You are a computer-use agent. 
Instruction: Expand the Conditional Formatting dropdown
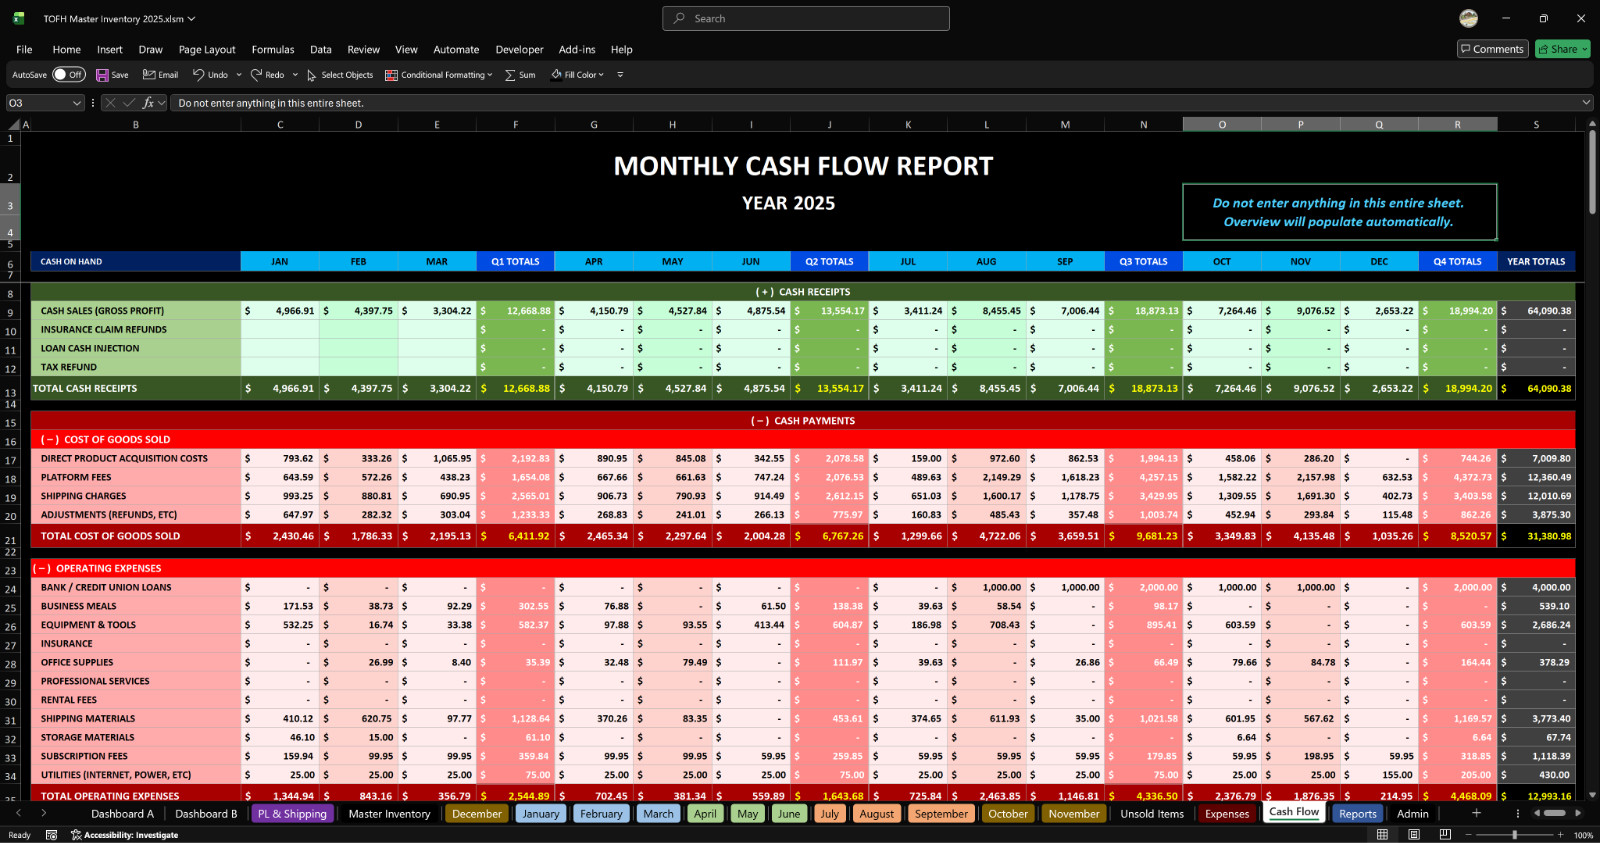pos(490,75)
